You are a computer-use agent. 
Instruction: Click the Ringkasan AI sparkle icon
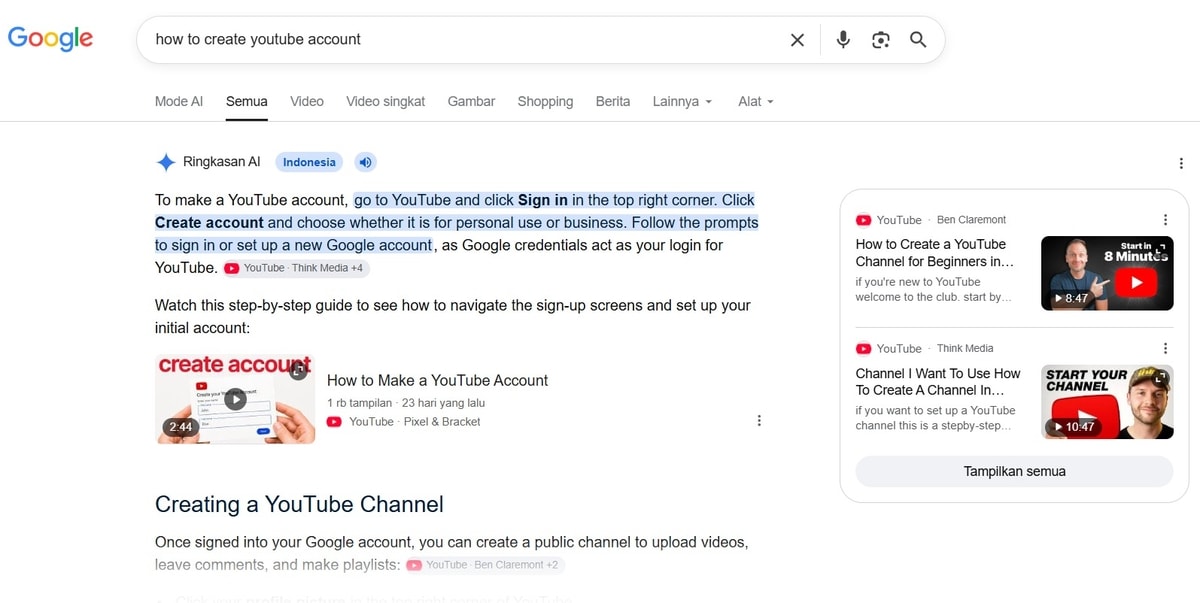[x=166, y=162]
